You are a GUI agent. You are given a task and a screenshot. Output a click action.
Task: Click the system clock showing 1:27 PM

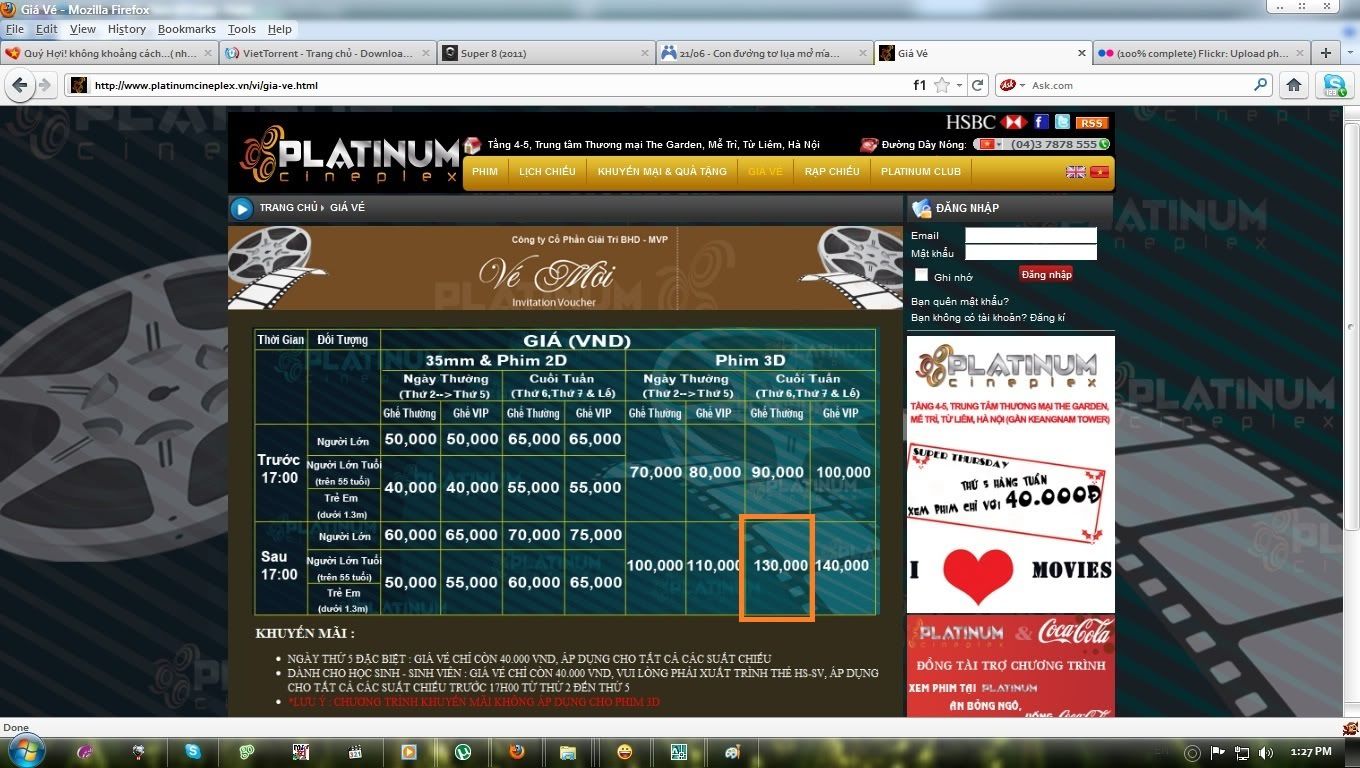point(1310,752)
